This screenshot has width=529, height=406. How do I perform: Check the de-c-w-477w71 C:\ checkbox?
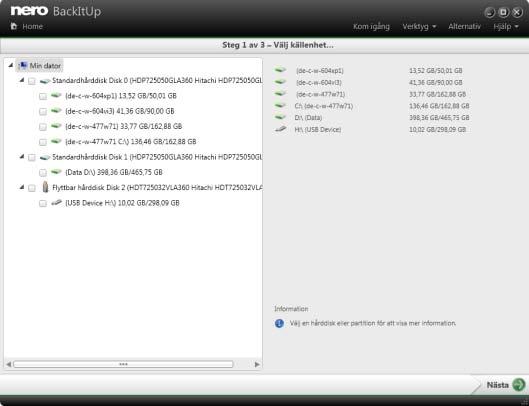point(43,142)
